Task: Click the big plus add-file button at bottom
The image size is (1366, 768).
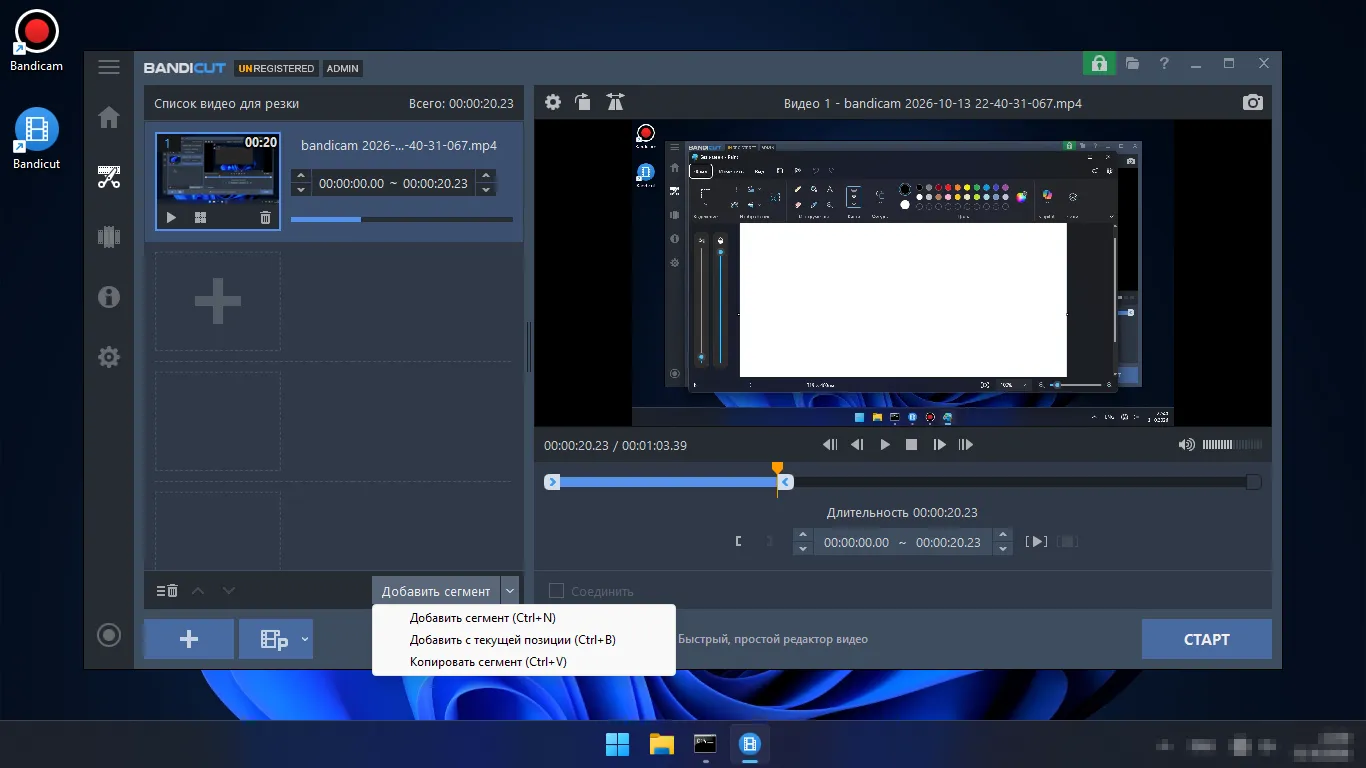Action: (189, 639)
